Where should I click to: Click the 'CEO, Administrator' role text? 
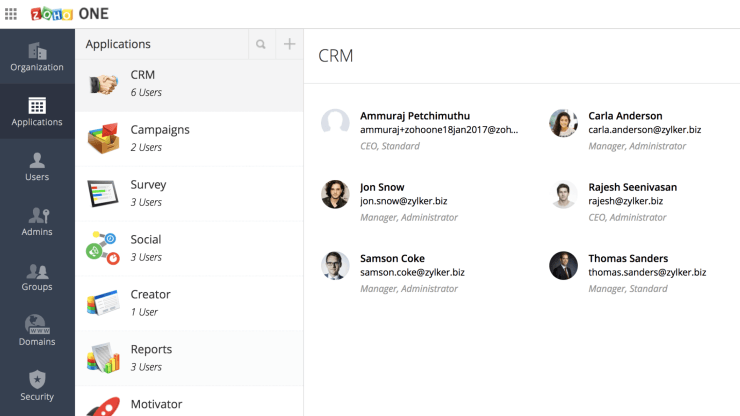[627, 217]
